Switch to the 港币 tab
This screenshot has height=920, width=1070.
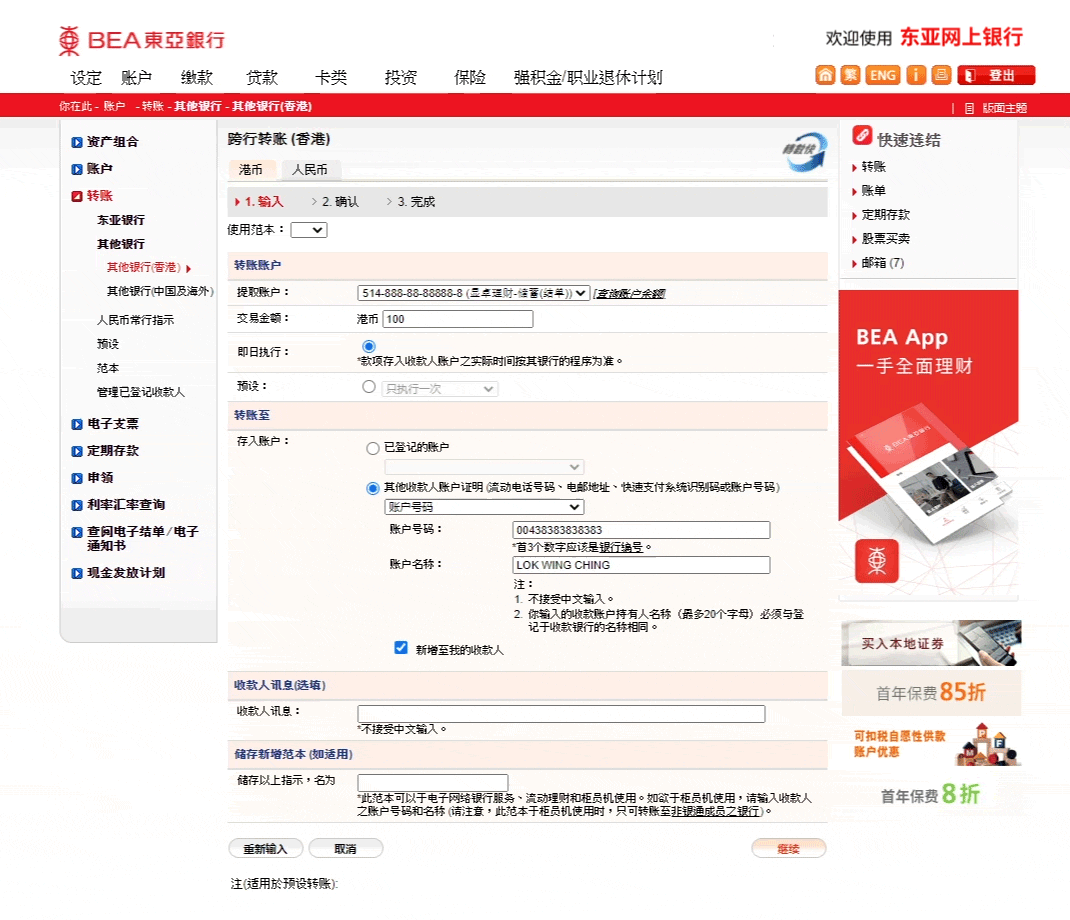coord(250,170)
